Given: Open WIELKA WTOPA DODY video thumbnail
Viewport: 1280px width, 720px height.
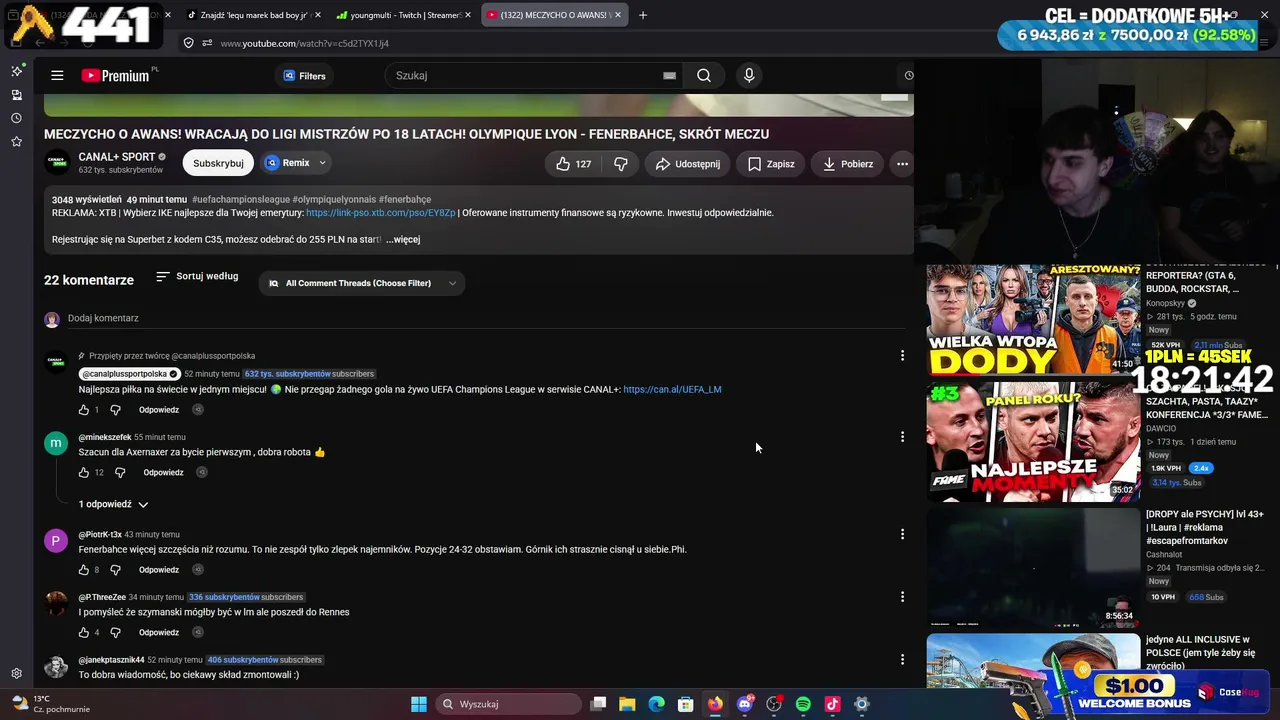Looking at the screenshot, I should (x=1033, y=320).
